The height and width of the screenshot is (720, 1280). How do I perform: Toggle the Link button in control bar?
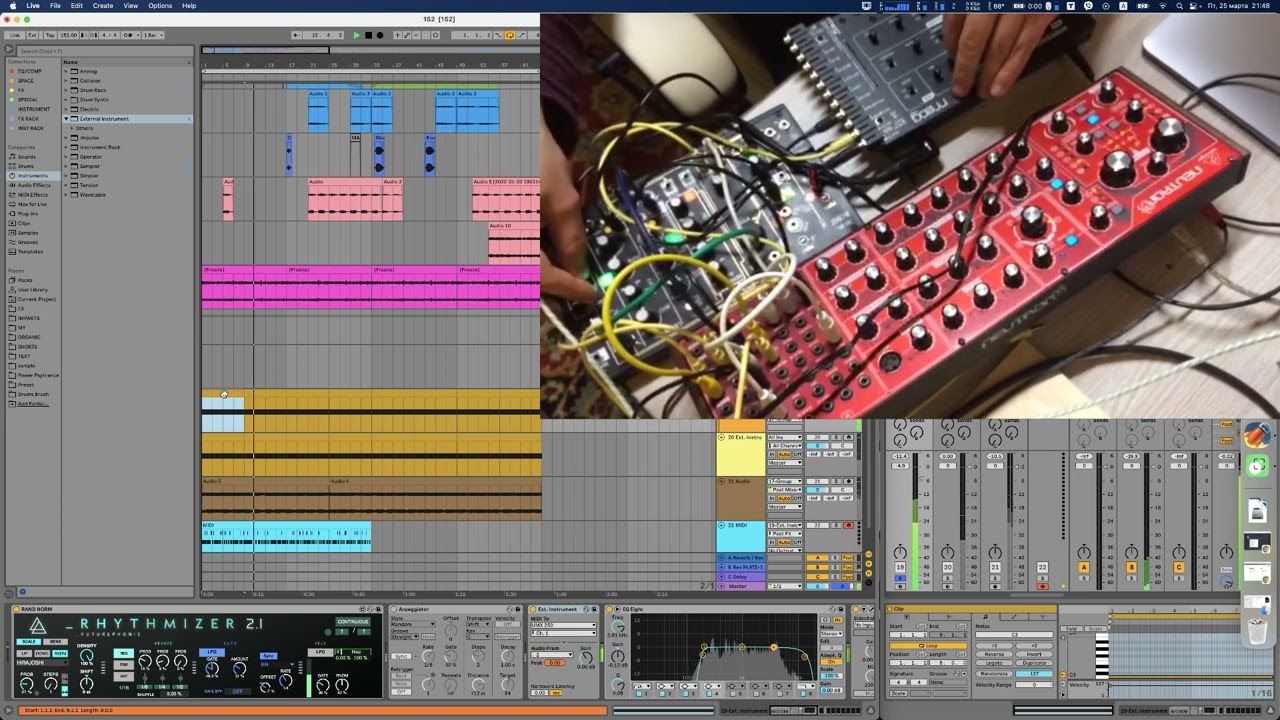(15, 35)
